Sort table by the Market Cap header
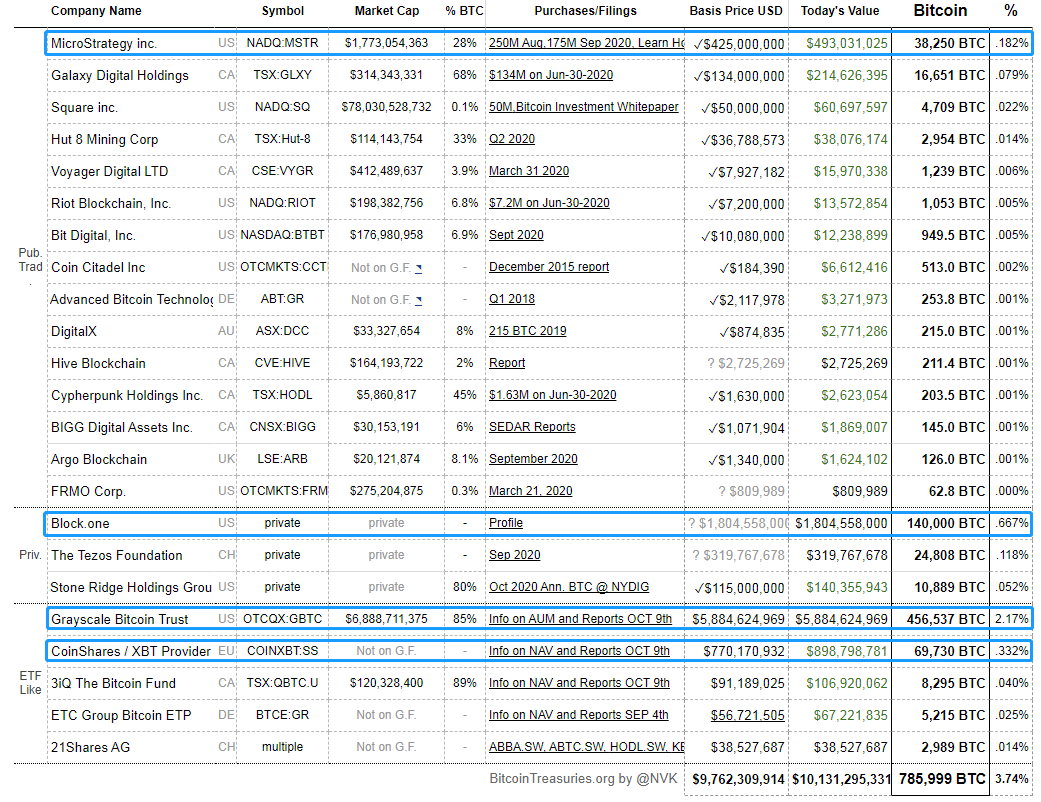The image size is (1041, 802). [385, 11]
